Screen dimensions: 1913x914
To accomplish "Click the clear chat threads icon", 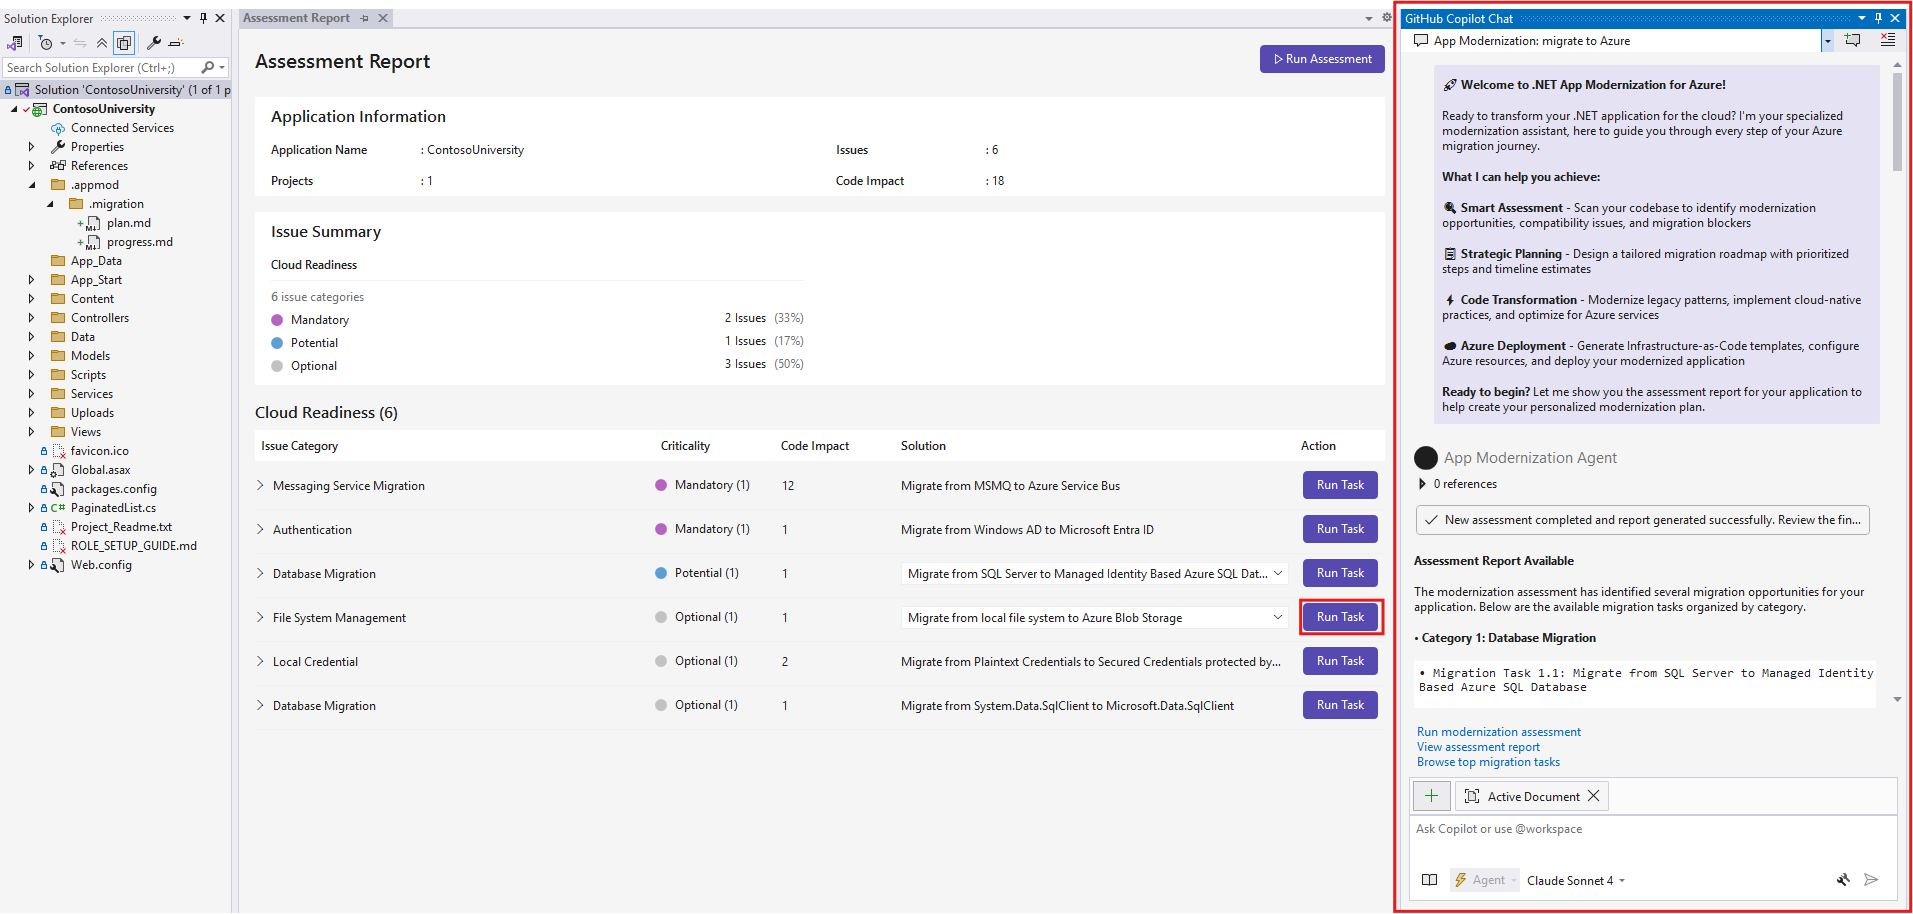I will tap(1887, 40).
